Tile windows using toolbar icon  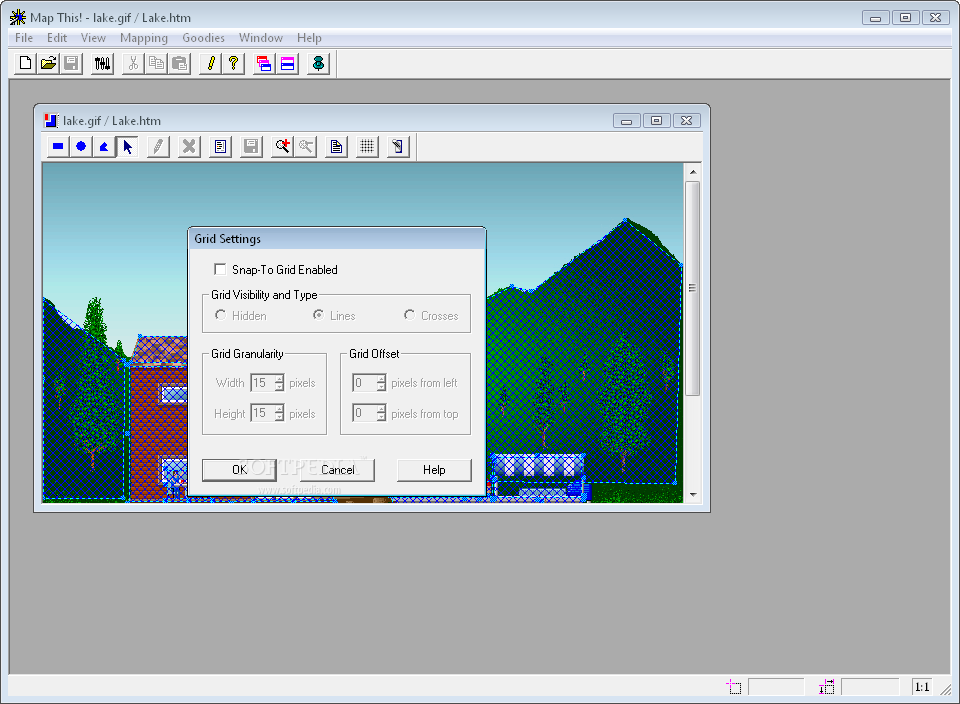tap(287, 64)
